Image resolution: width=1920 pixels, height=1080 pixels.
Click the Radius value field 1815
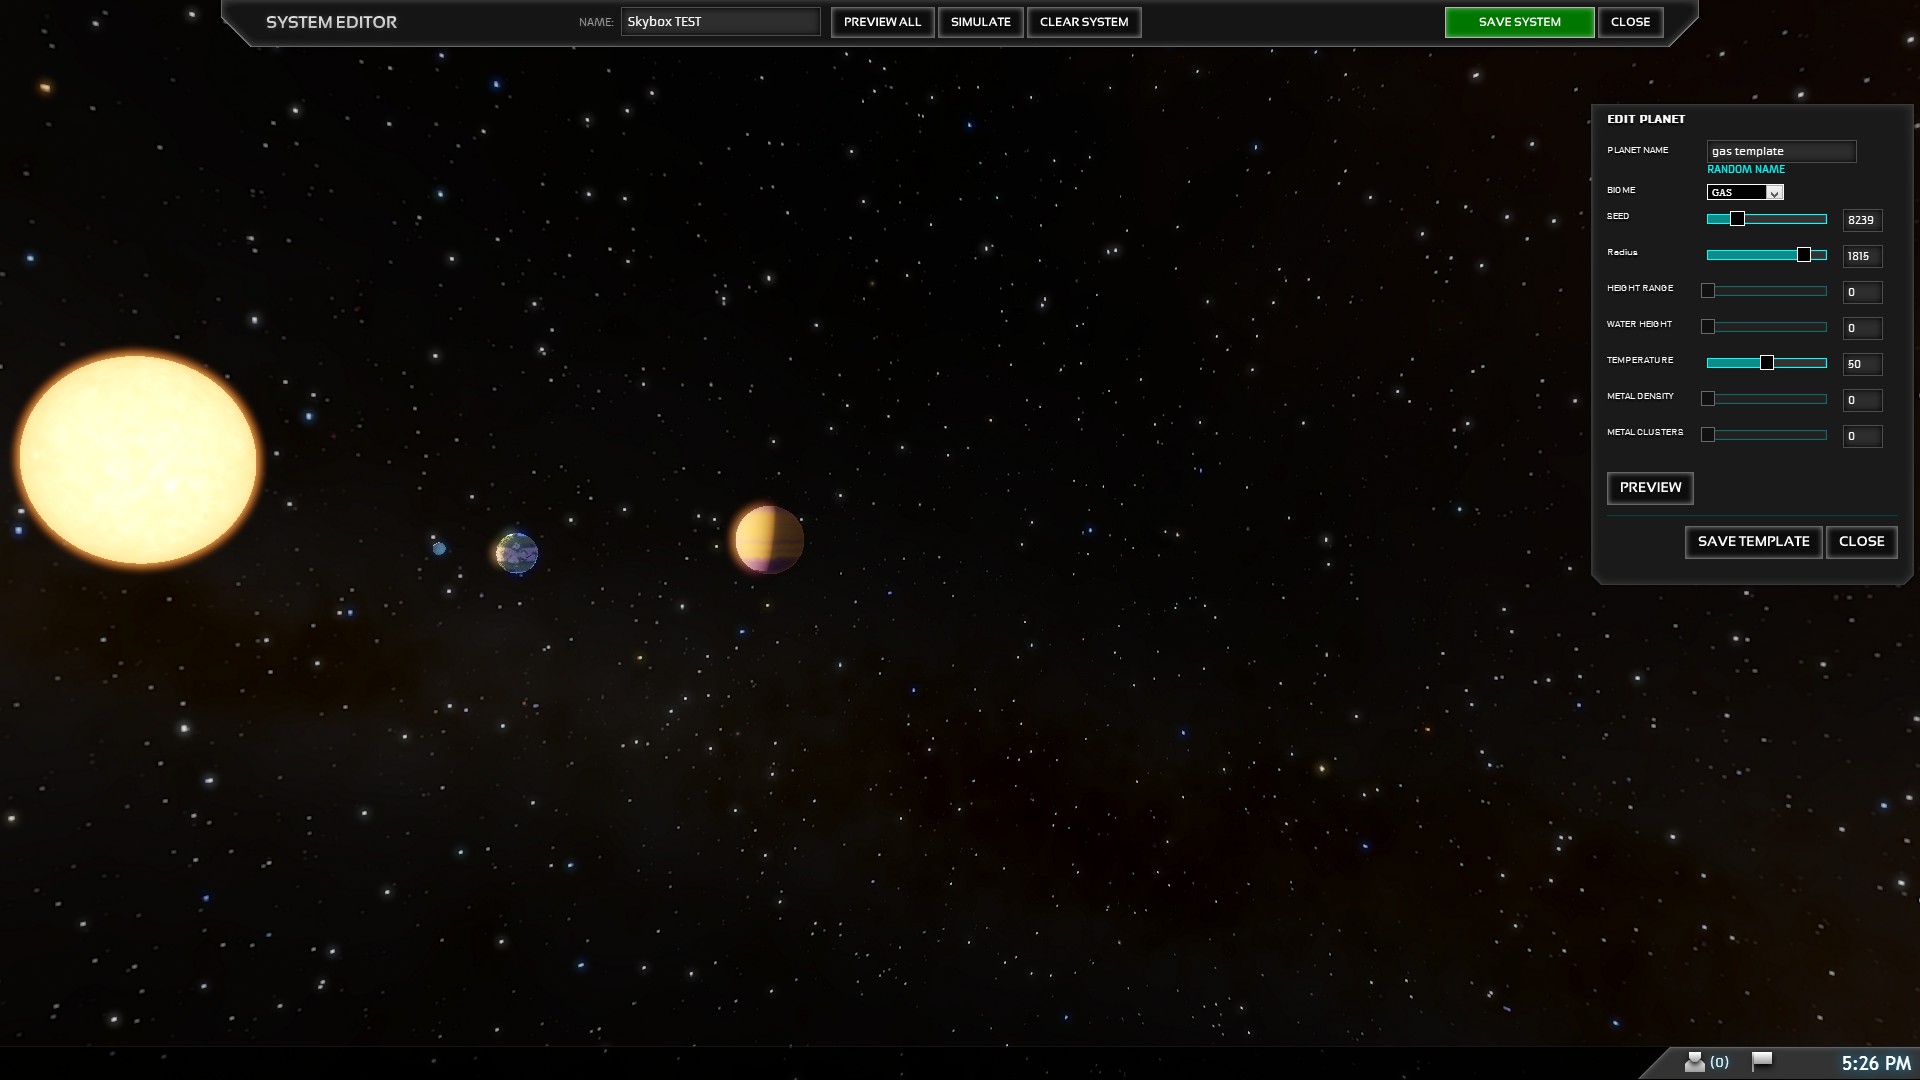1862,256
